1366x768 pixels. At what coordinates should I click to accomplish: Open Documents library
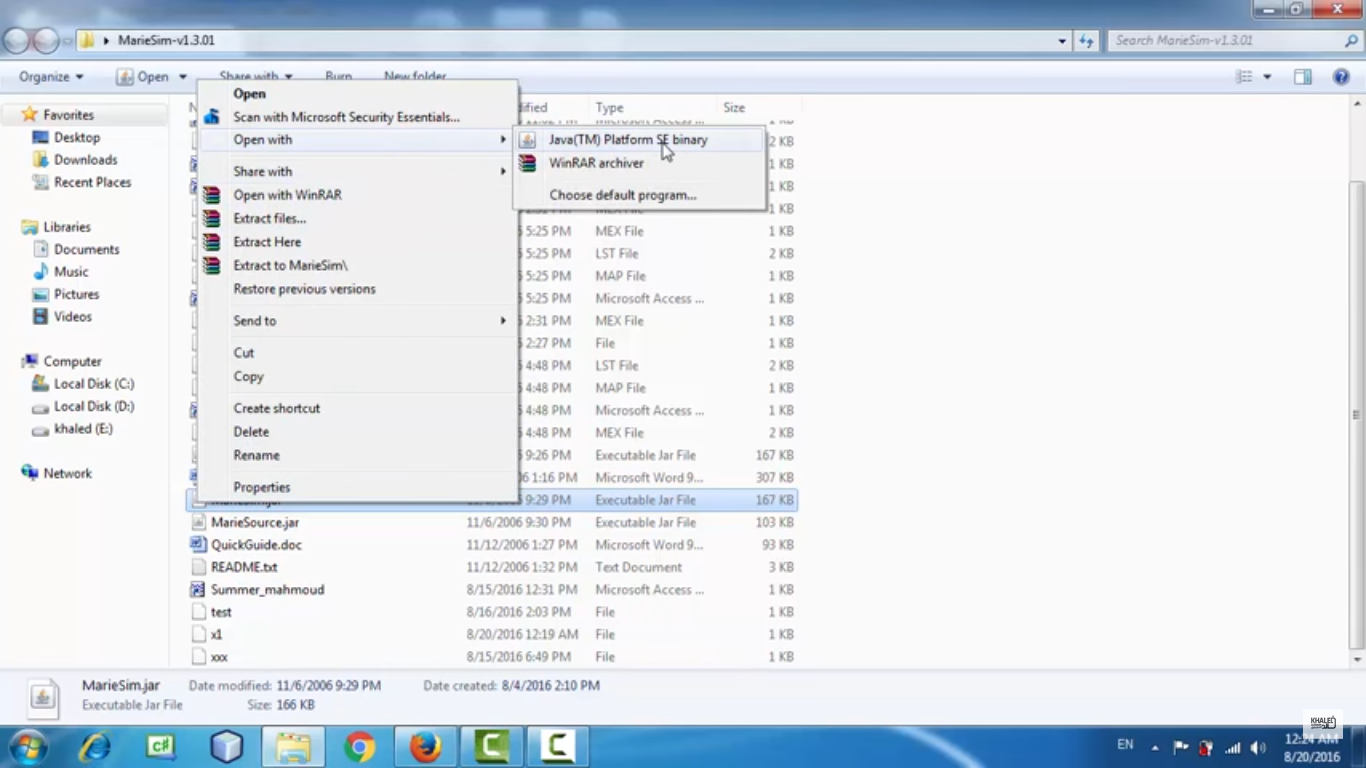(86, 250)
